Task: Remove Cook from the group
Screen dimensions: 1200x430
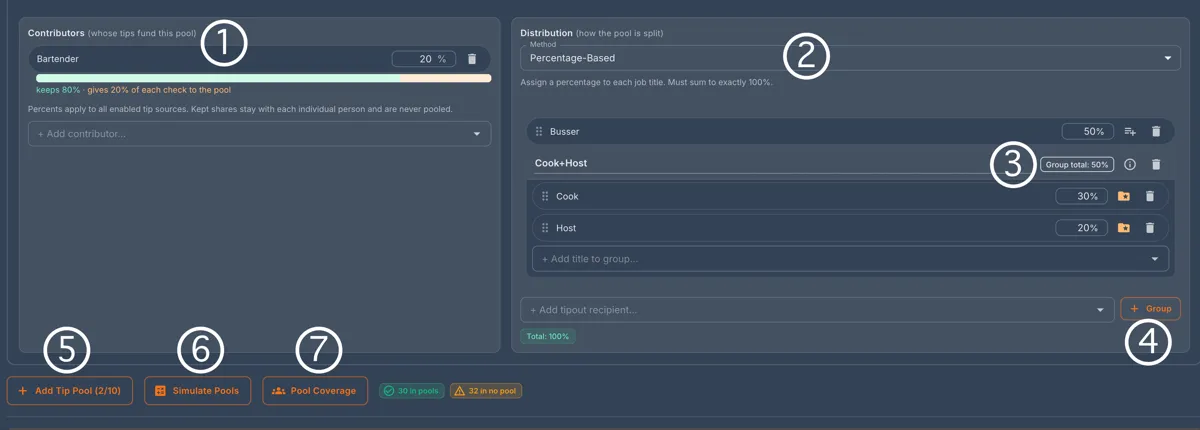Action: click(1150, 196)
